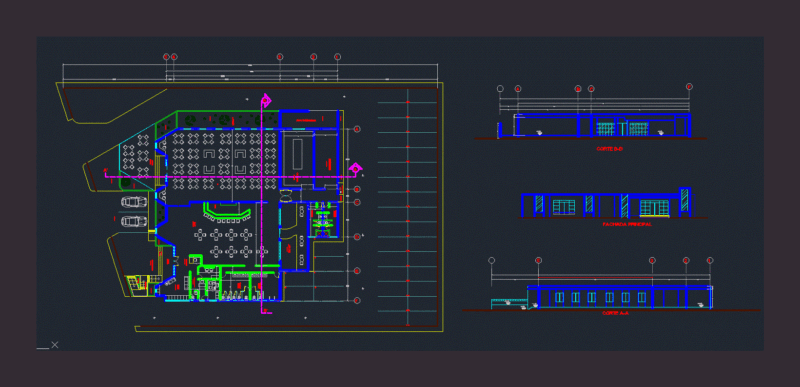Viewport: 800px width, 387px height.
Task: Pick the magenta section marker beside the plan's east wall
Action: (355, 168)
